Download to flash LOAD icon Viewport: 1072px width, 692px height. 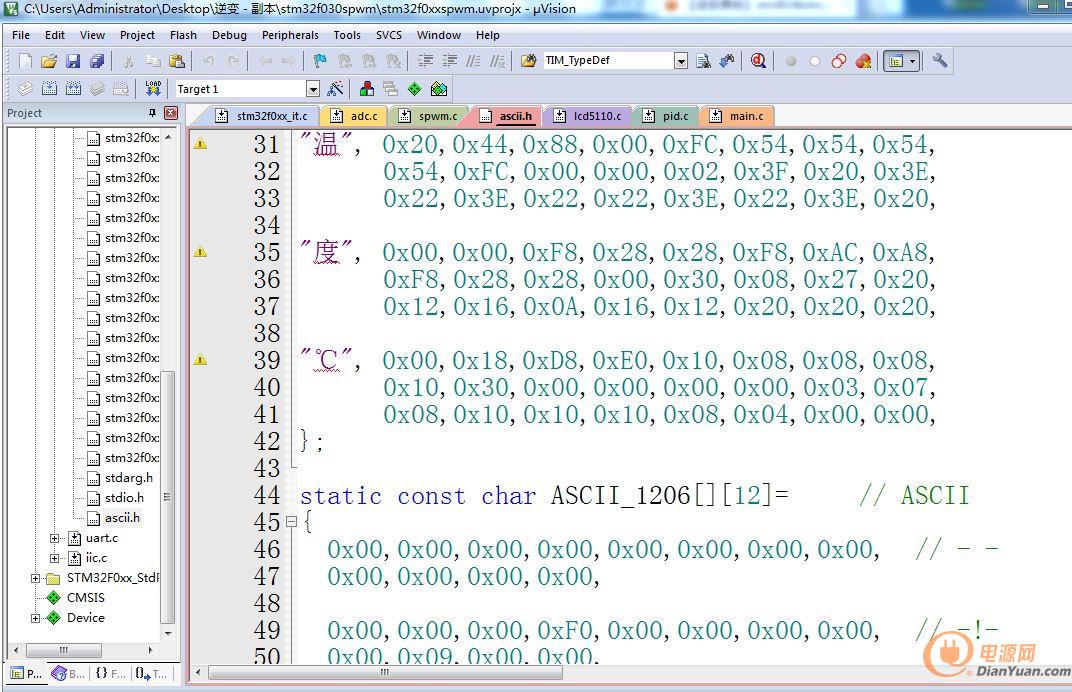click(x=152, y=88)
